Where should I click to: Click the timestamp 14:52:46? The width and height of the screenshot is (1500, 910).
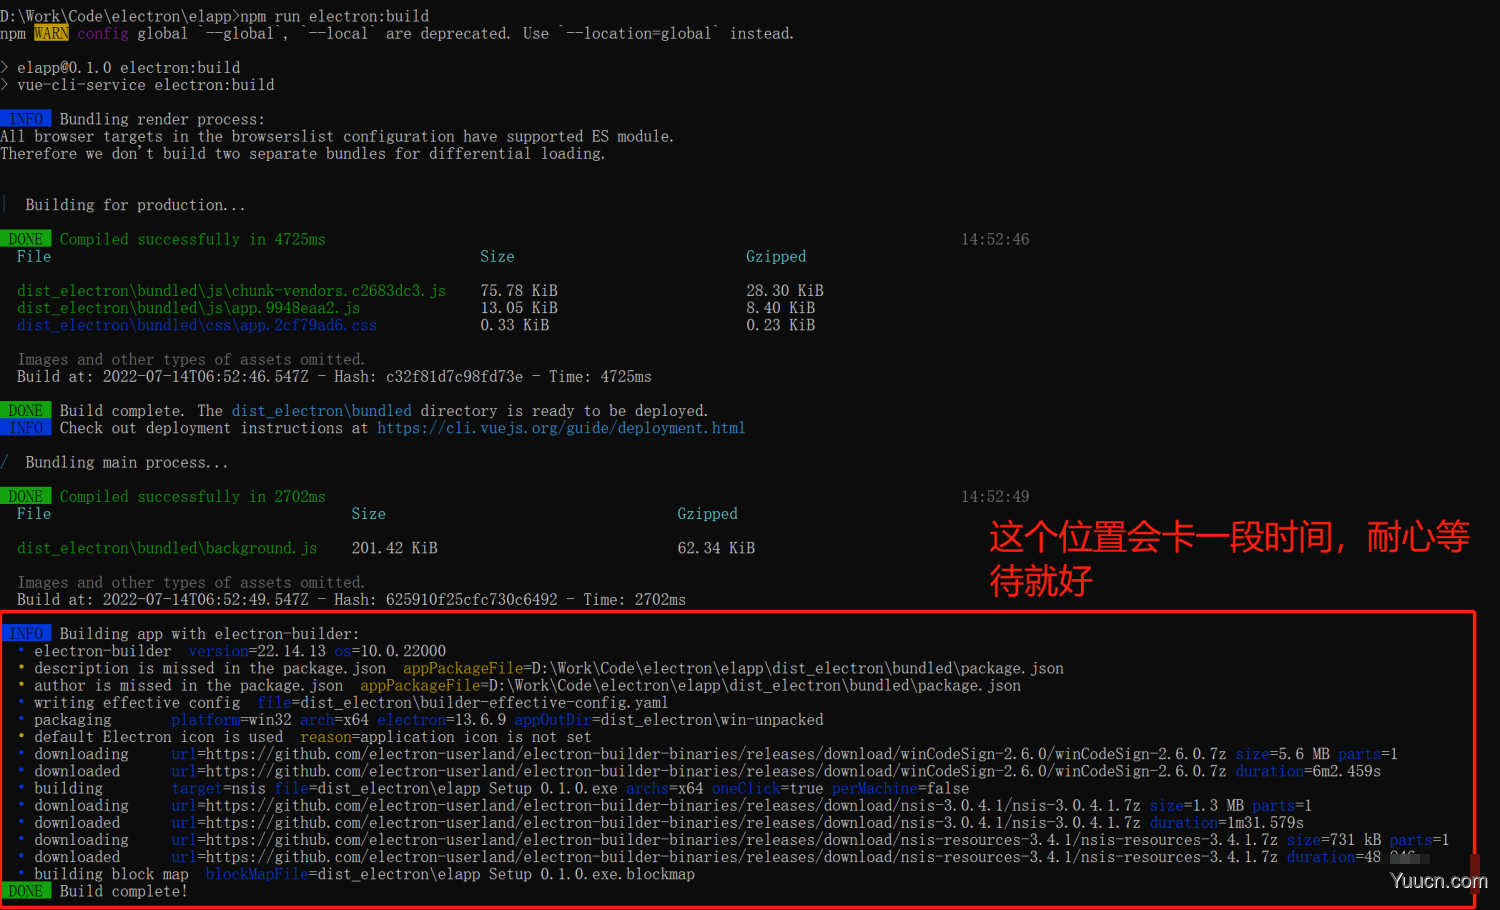[x=995, y=239]
